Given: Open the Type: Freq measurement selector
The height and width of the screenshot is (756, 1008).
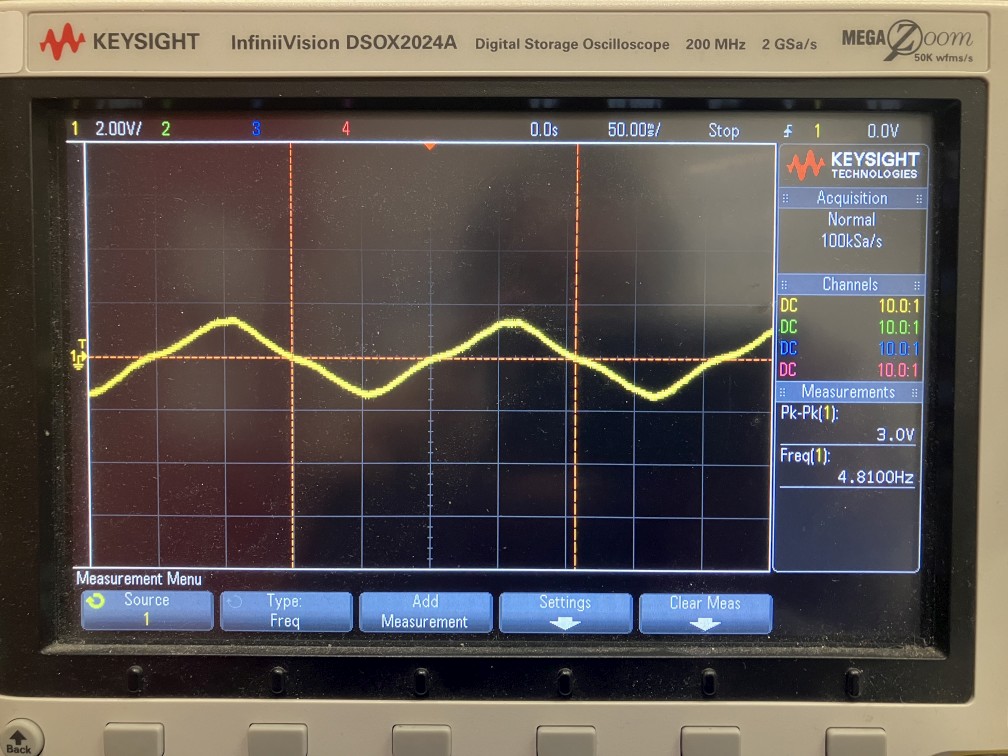Looking at the screenshot, I should tap(285, 611).
